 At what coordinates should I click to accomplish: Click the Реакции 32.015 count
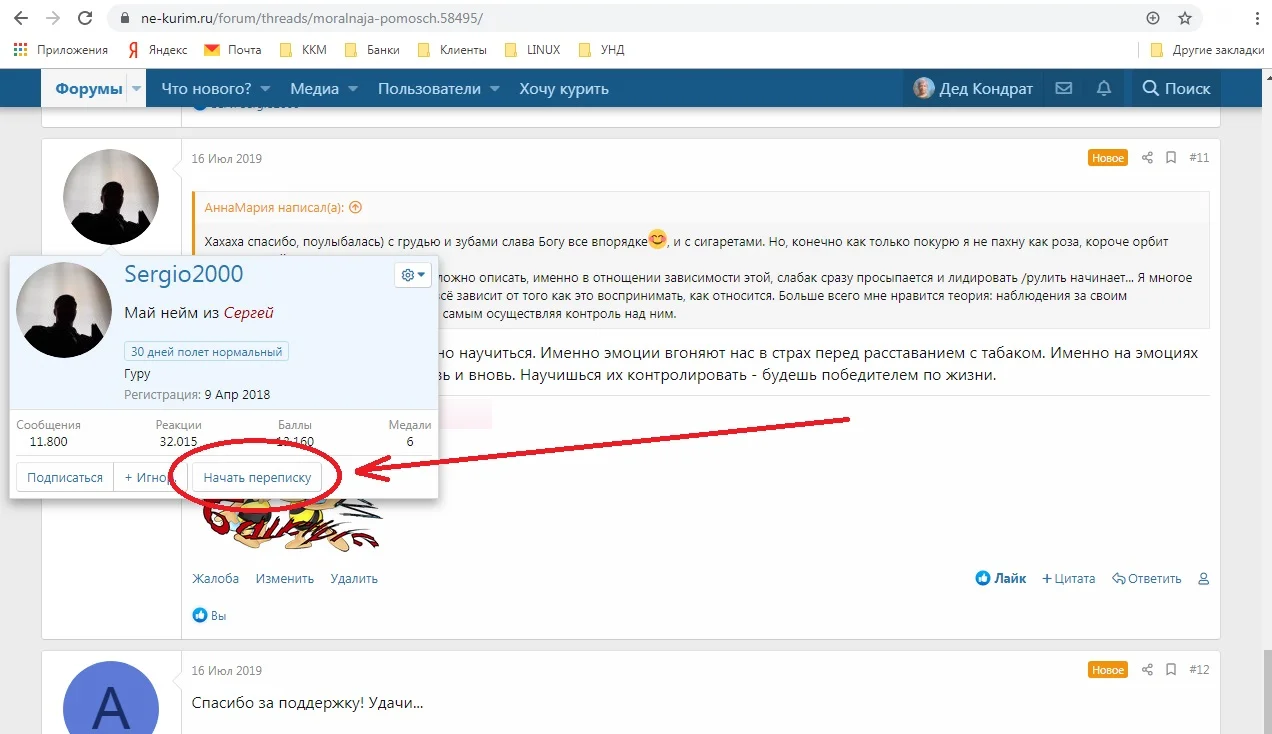pyautogui.click(x=179, y=433)
